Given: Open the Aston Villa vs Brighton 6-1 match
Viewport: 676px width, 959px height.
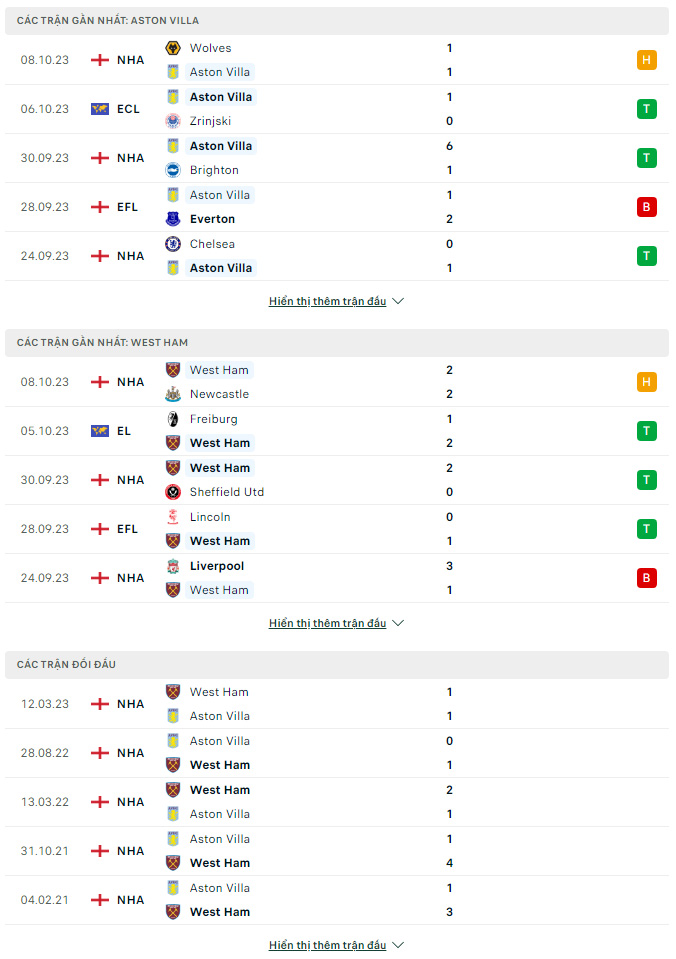Looking at the screenshot, I should pyautogui.click(x=337, y=158).
